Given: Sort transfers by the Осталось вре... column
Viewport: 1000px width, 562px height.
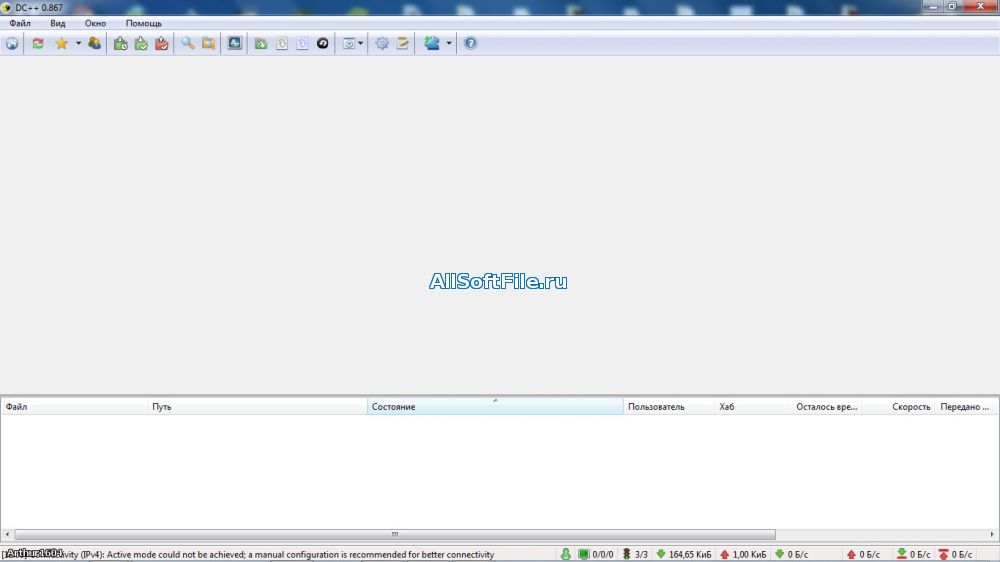Looking at the screenshot, I should [x=827, y=406].
